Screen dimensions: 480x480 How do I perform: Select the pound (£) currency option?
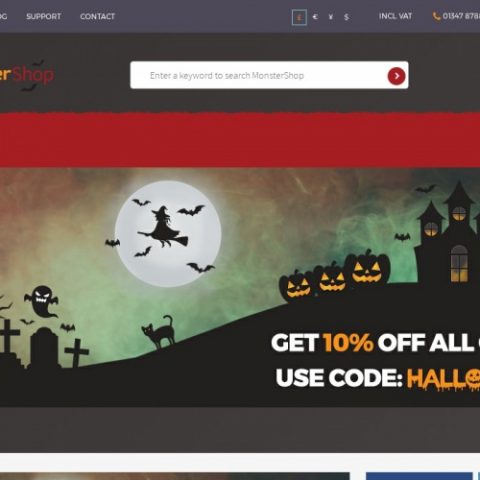pos(299,17)
